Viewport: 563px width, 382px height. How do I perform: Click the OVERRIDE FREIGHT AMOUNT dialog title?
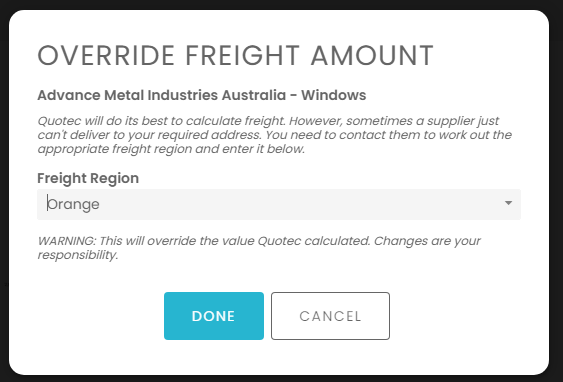click(x=236, y=56)
